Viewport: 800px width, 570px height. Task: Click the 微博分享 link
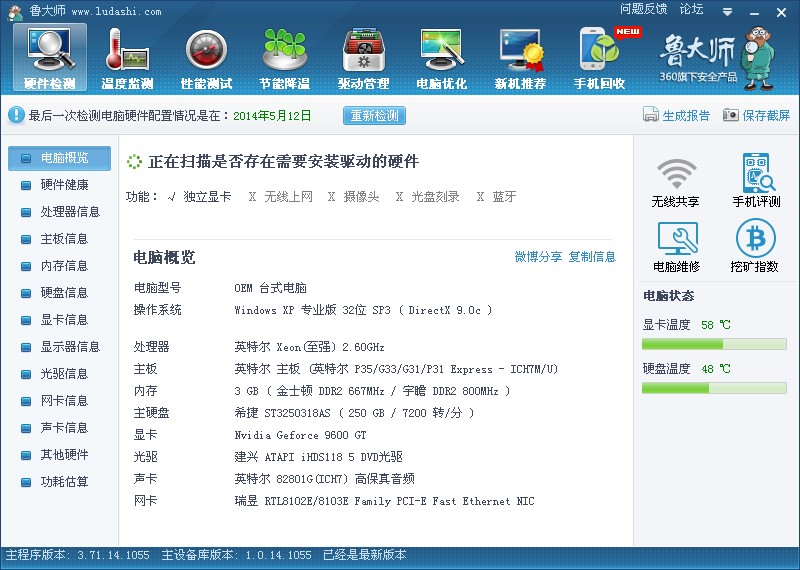538,257
